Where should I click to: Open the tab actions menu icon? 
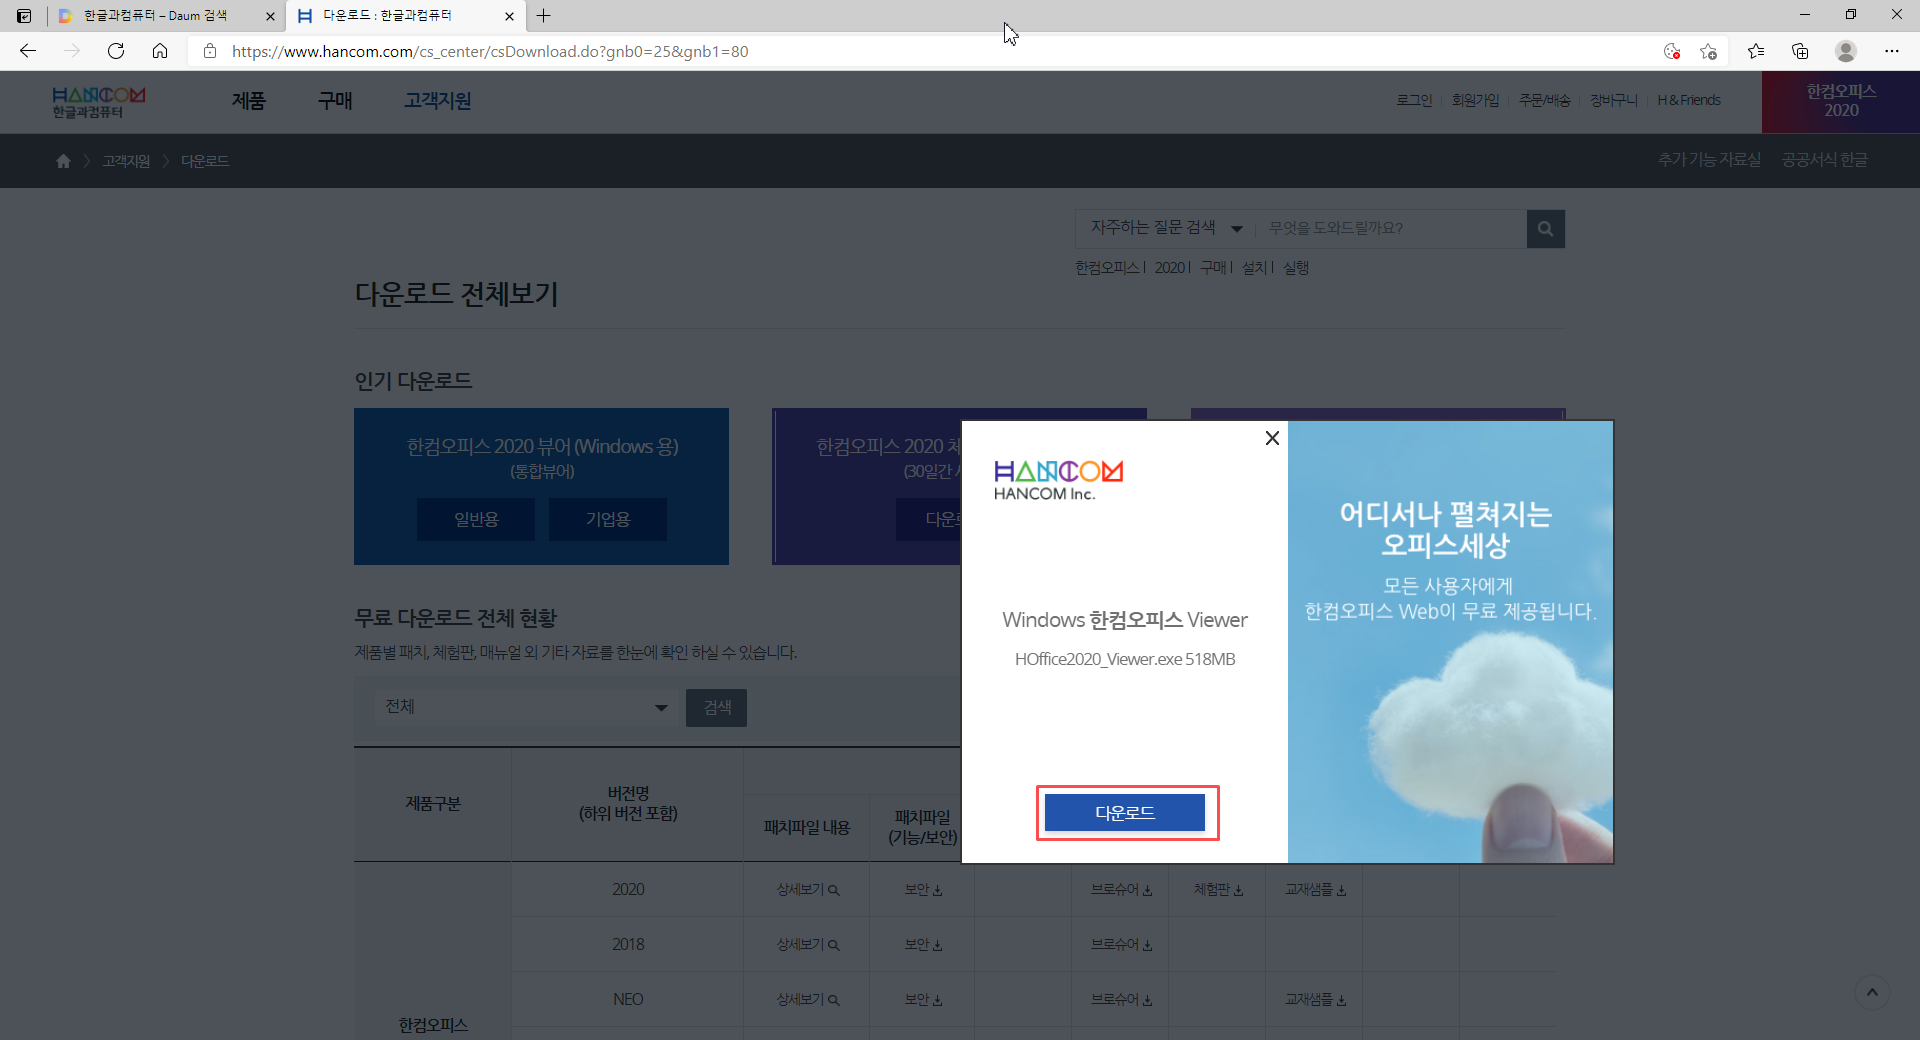(24, 16)
